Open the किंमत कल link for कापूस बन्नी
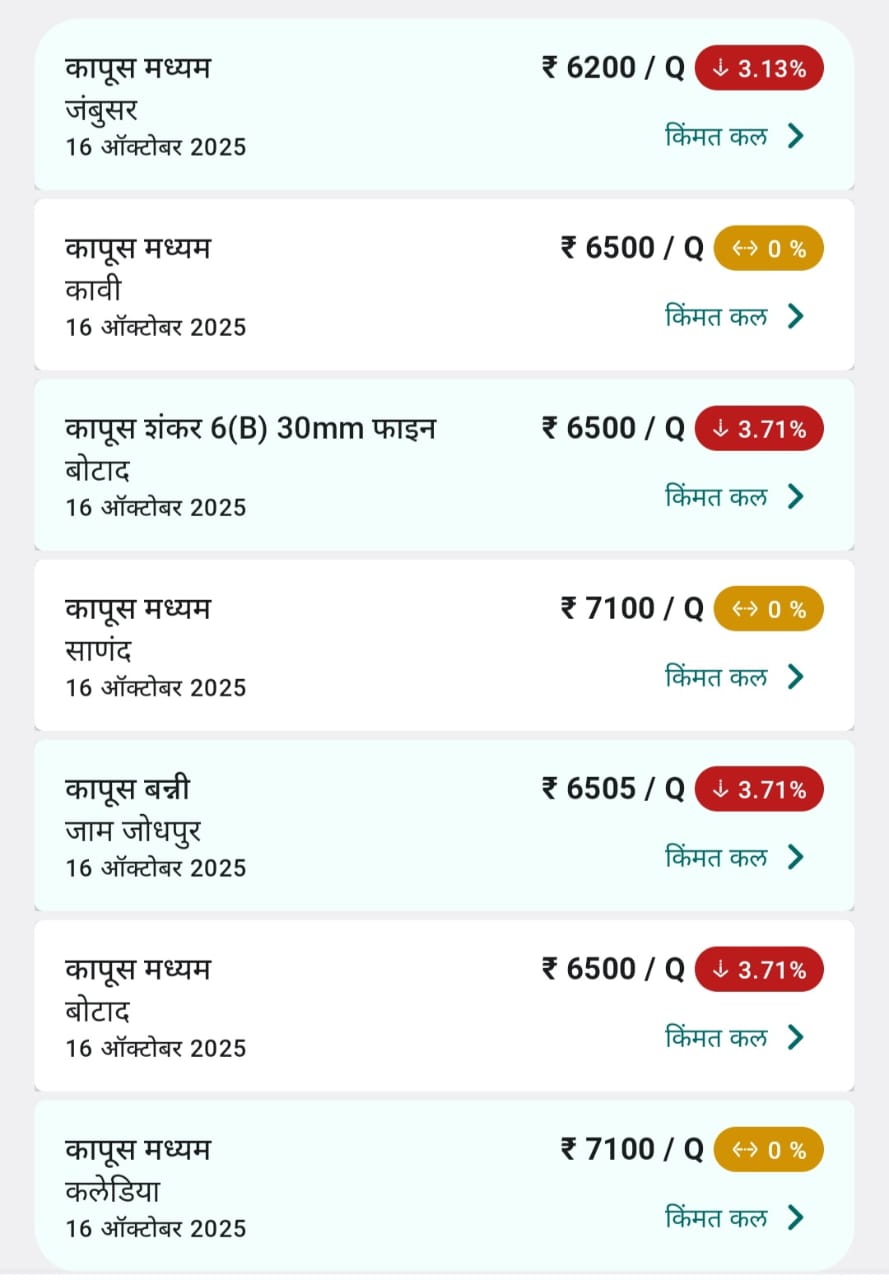889x1280 pixels. [x=716, y=857]
